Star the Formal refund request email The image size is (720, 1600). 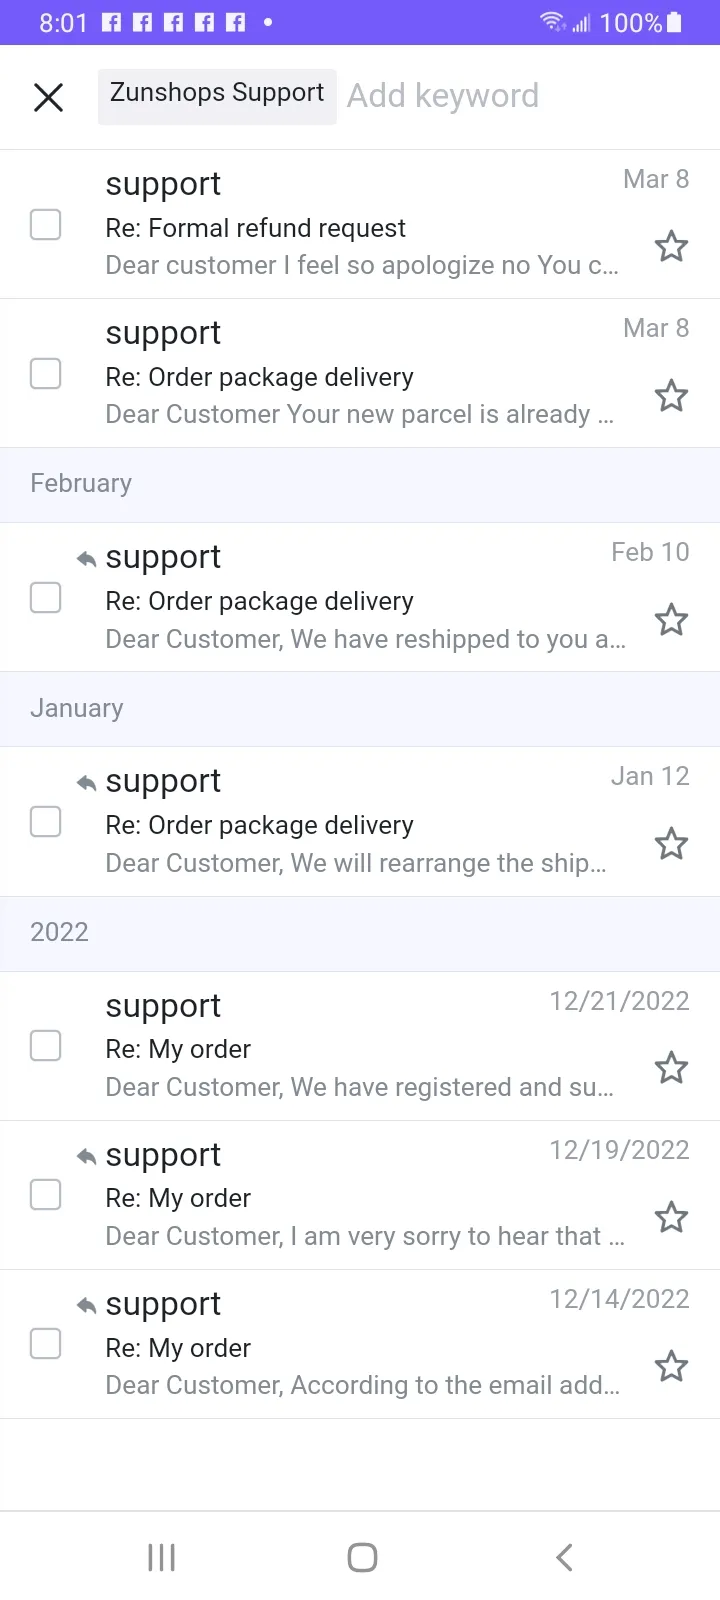pyautogui.click(x=671, y=246)
